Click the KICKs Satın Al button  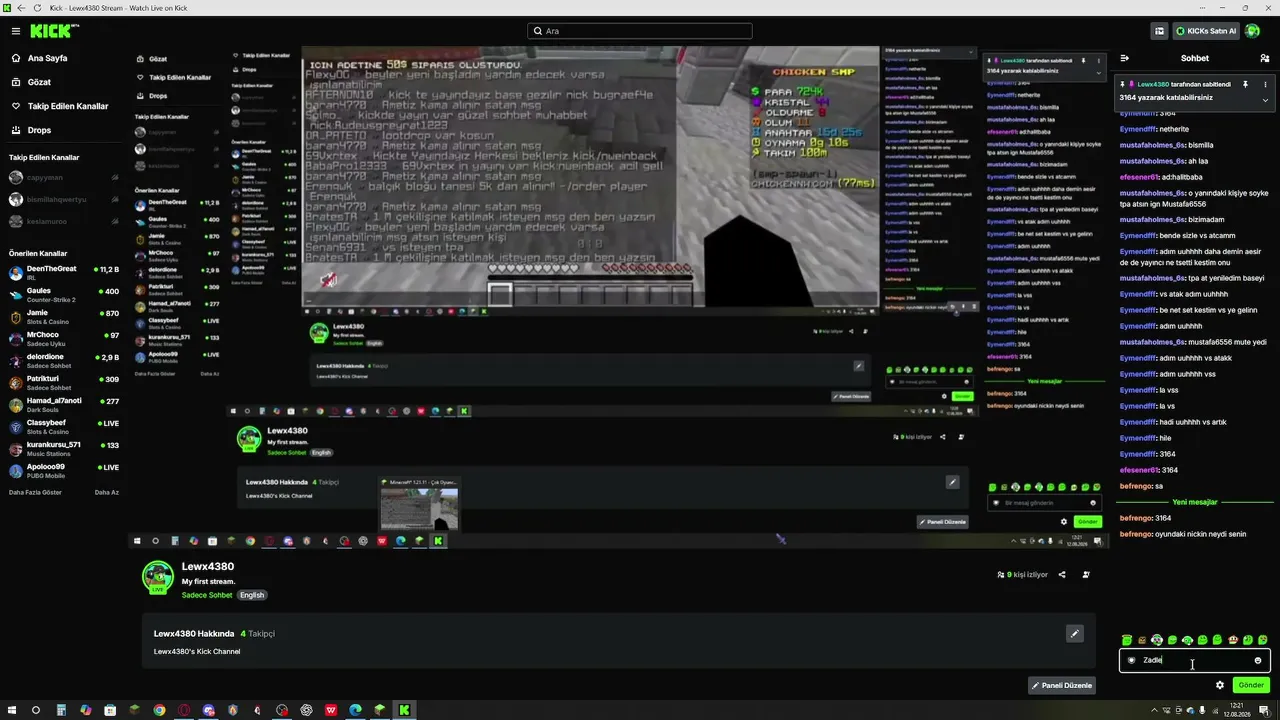[x=1206, y=31]
